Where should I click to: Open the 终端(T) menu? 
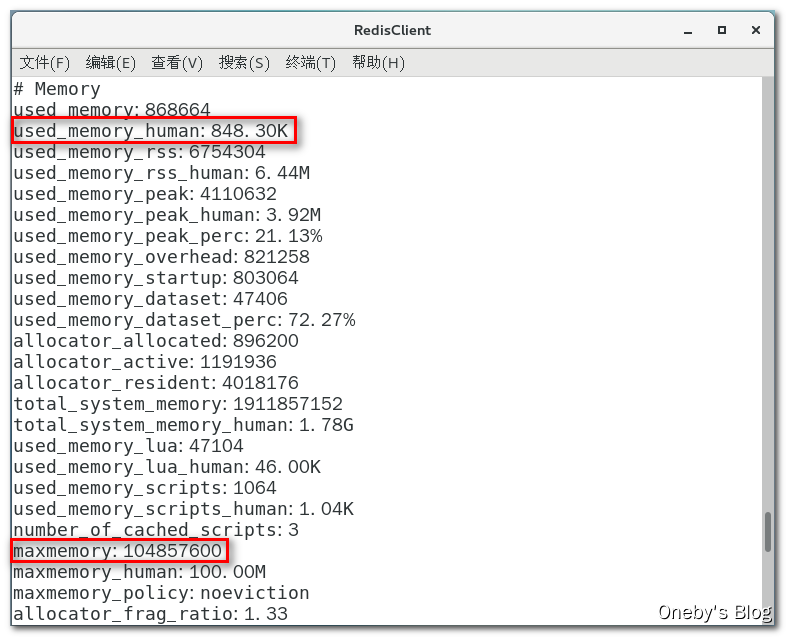click(310, 63)
